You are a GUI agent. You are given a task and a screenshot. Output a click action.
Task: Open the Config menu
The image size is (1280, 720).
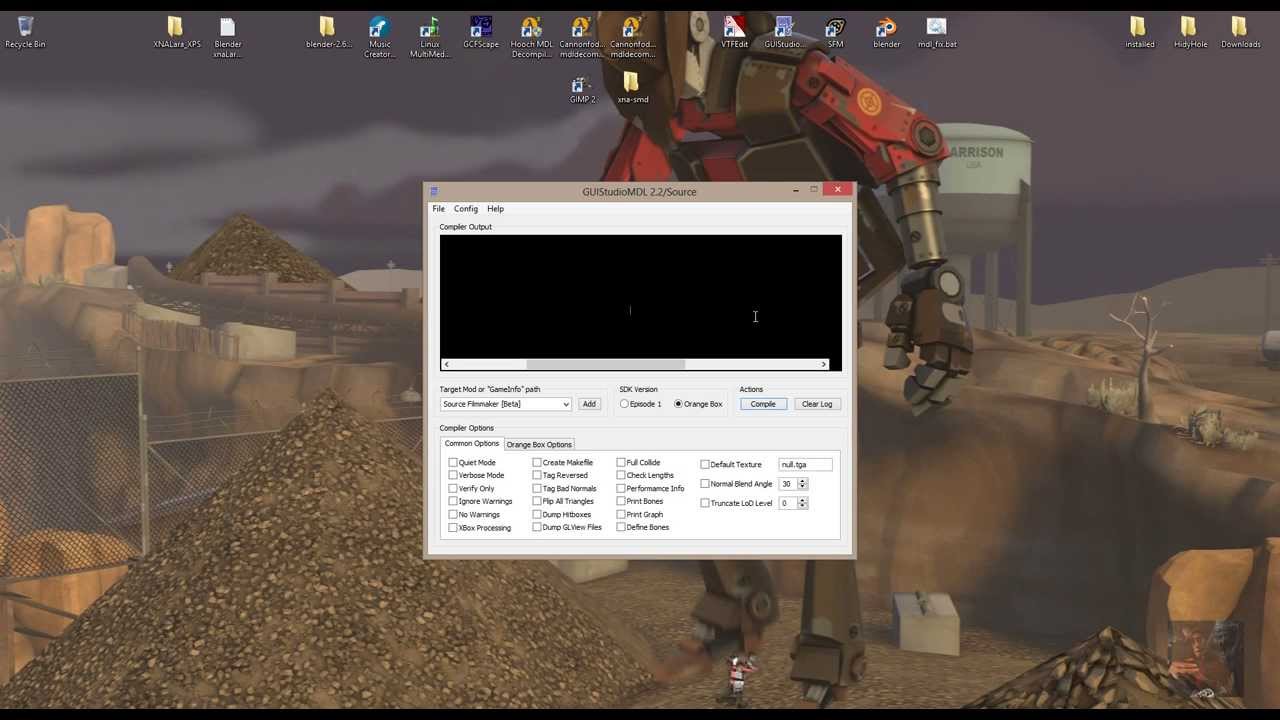(466, 209)
